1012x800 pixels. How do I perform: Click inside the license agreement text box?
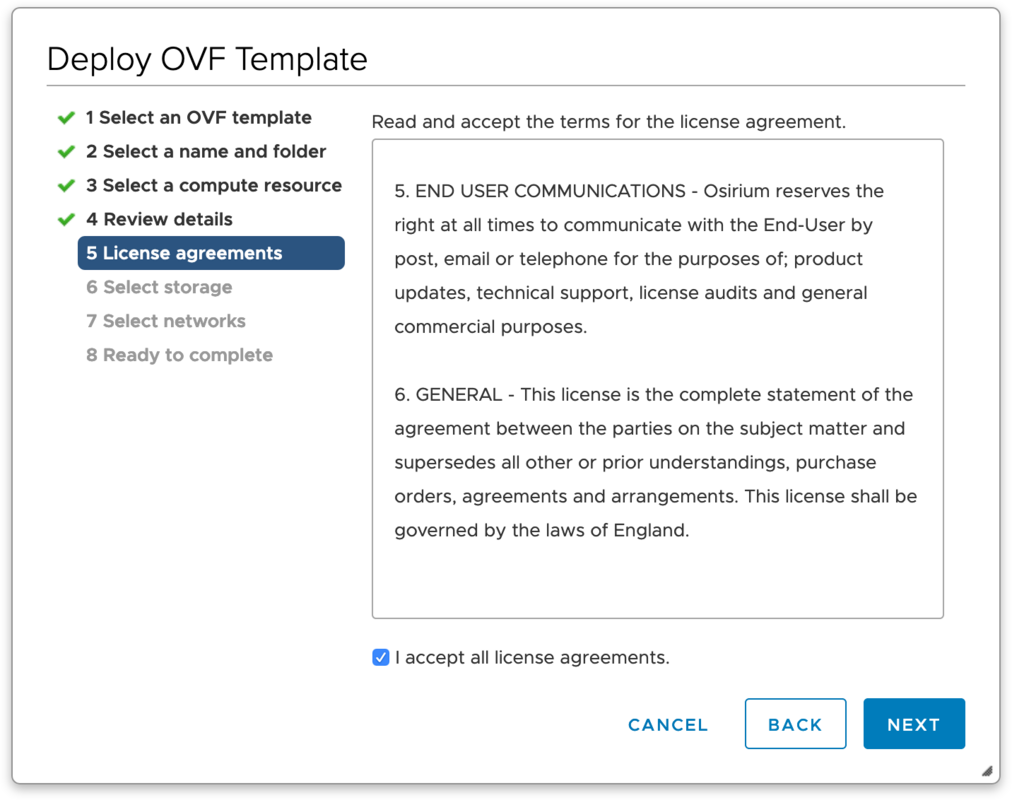click(x=657, y=380)
